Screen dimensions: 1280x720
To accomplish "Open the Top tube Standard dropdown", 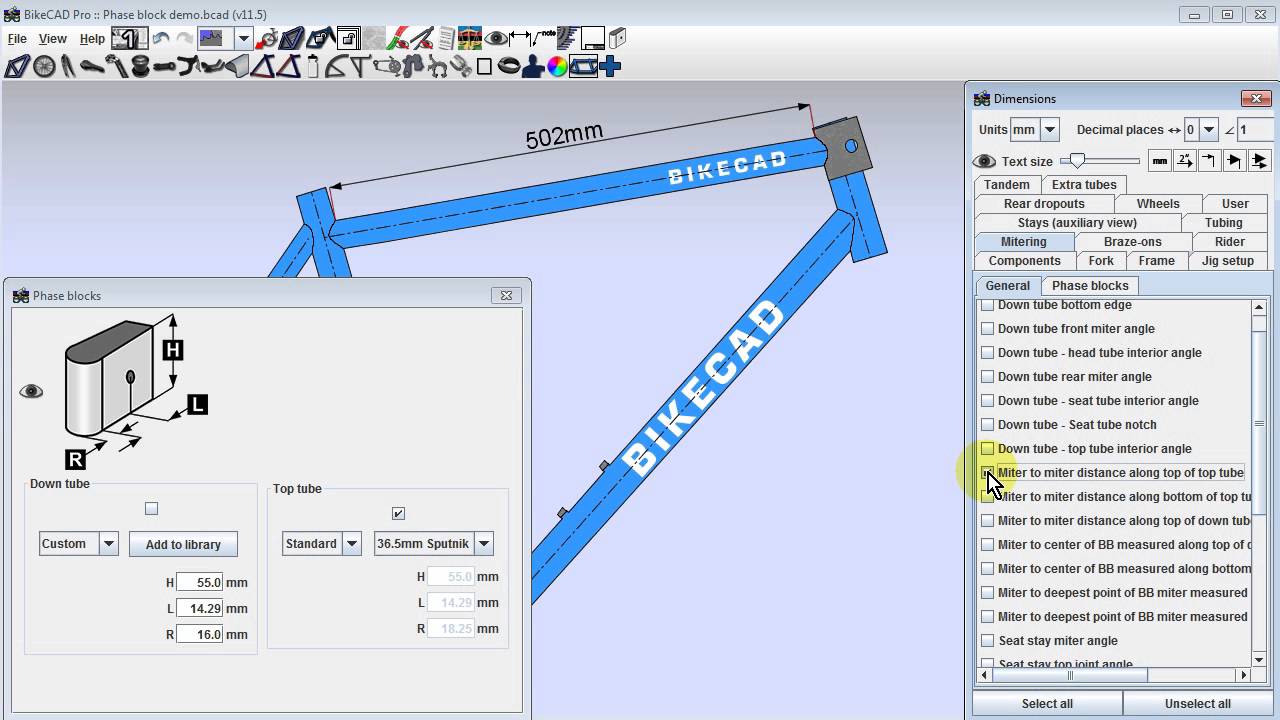I will (x=352, y=544).
